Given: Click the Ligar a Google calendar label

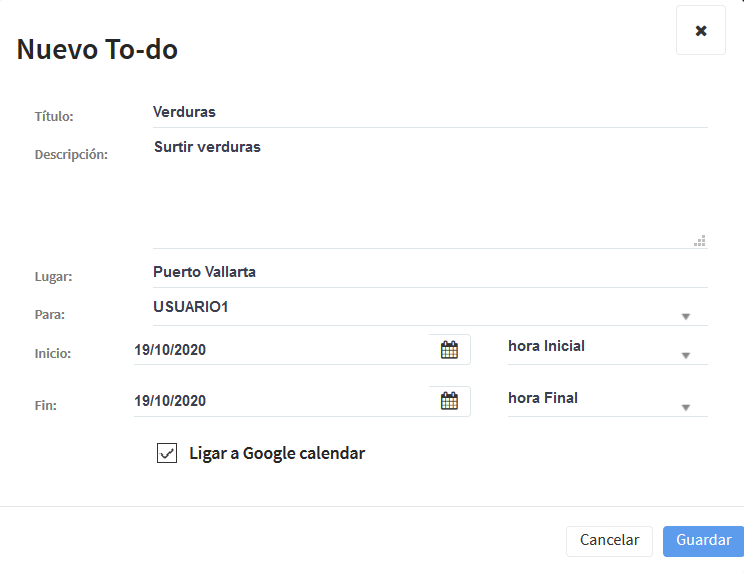Looking at the screenshot, I should [277, 453].
